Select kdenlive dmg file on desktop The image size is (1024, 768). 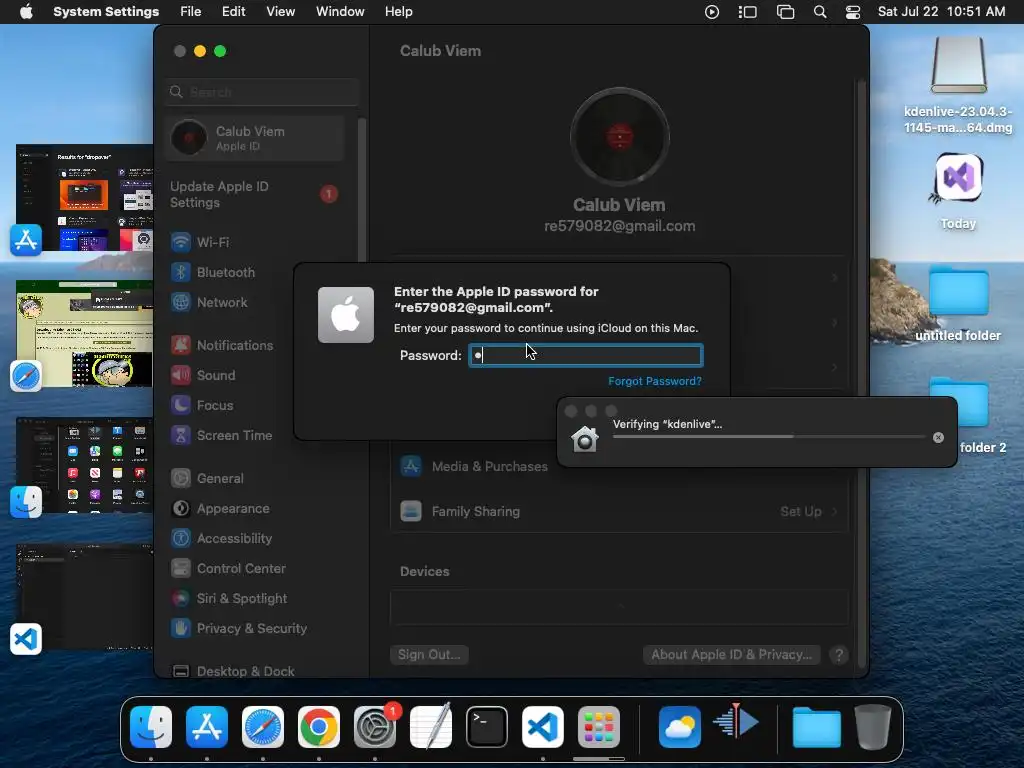pyautogui.click(x=958, y=85)
